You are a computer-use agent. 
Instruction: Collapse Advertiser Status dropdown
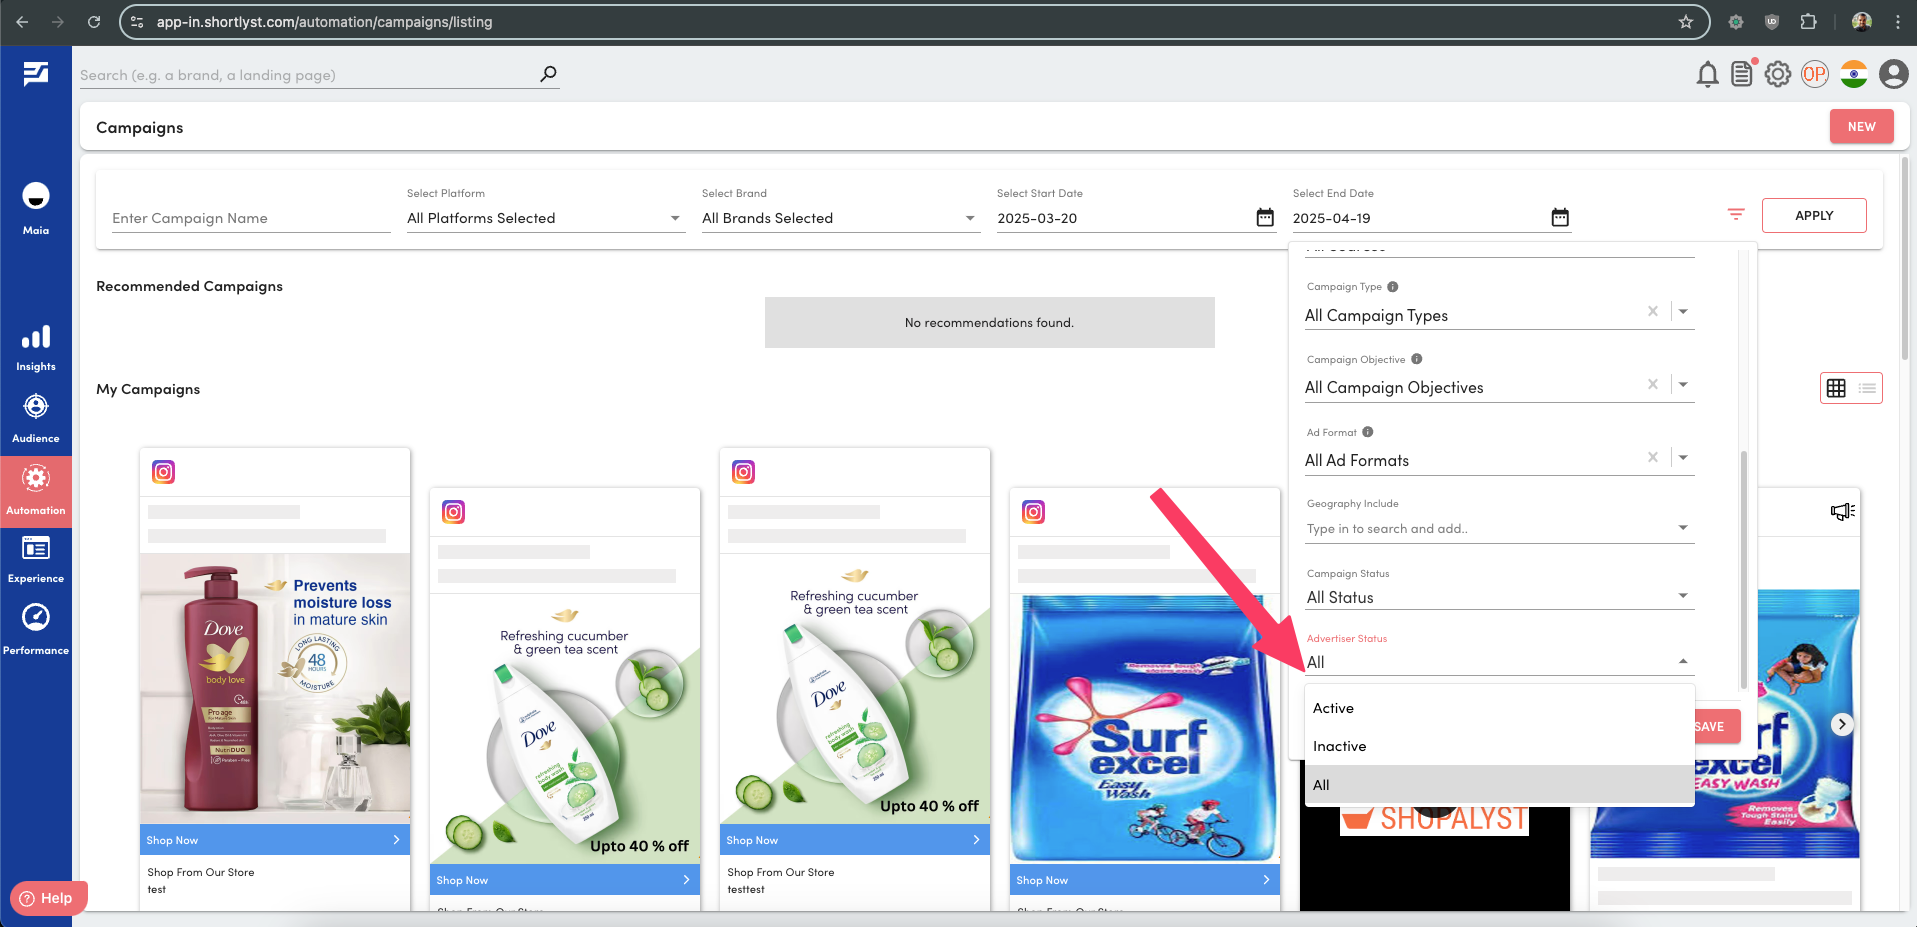coord(1683,661)
